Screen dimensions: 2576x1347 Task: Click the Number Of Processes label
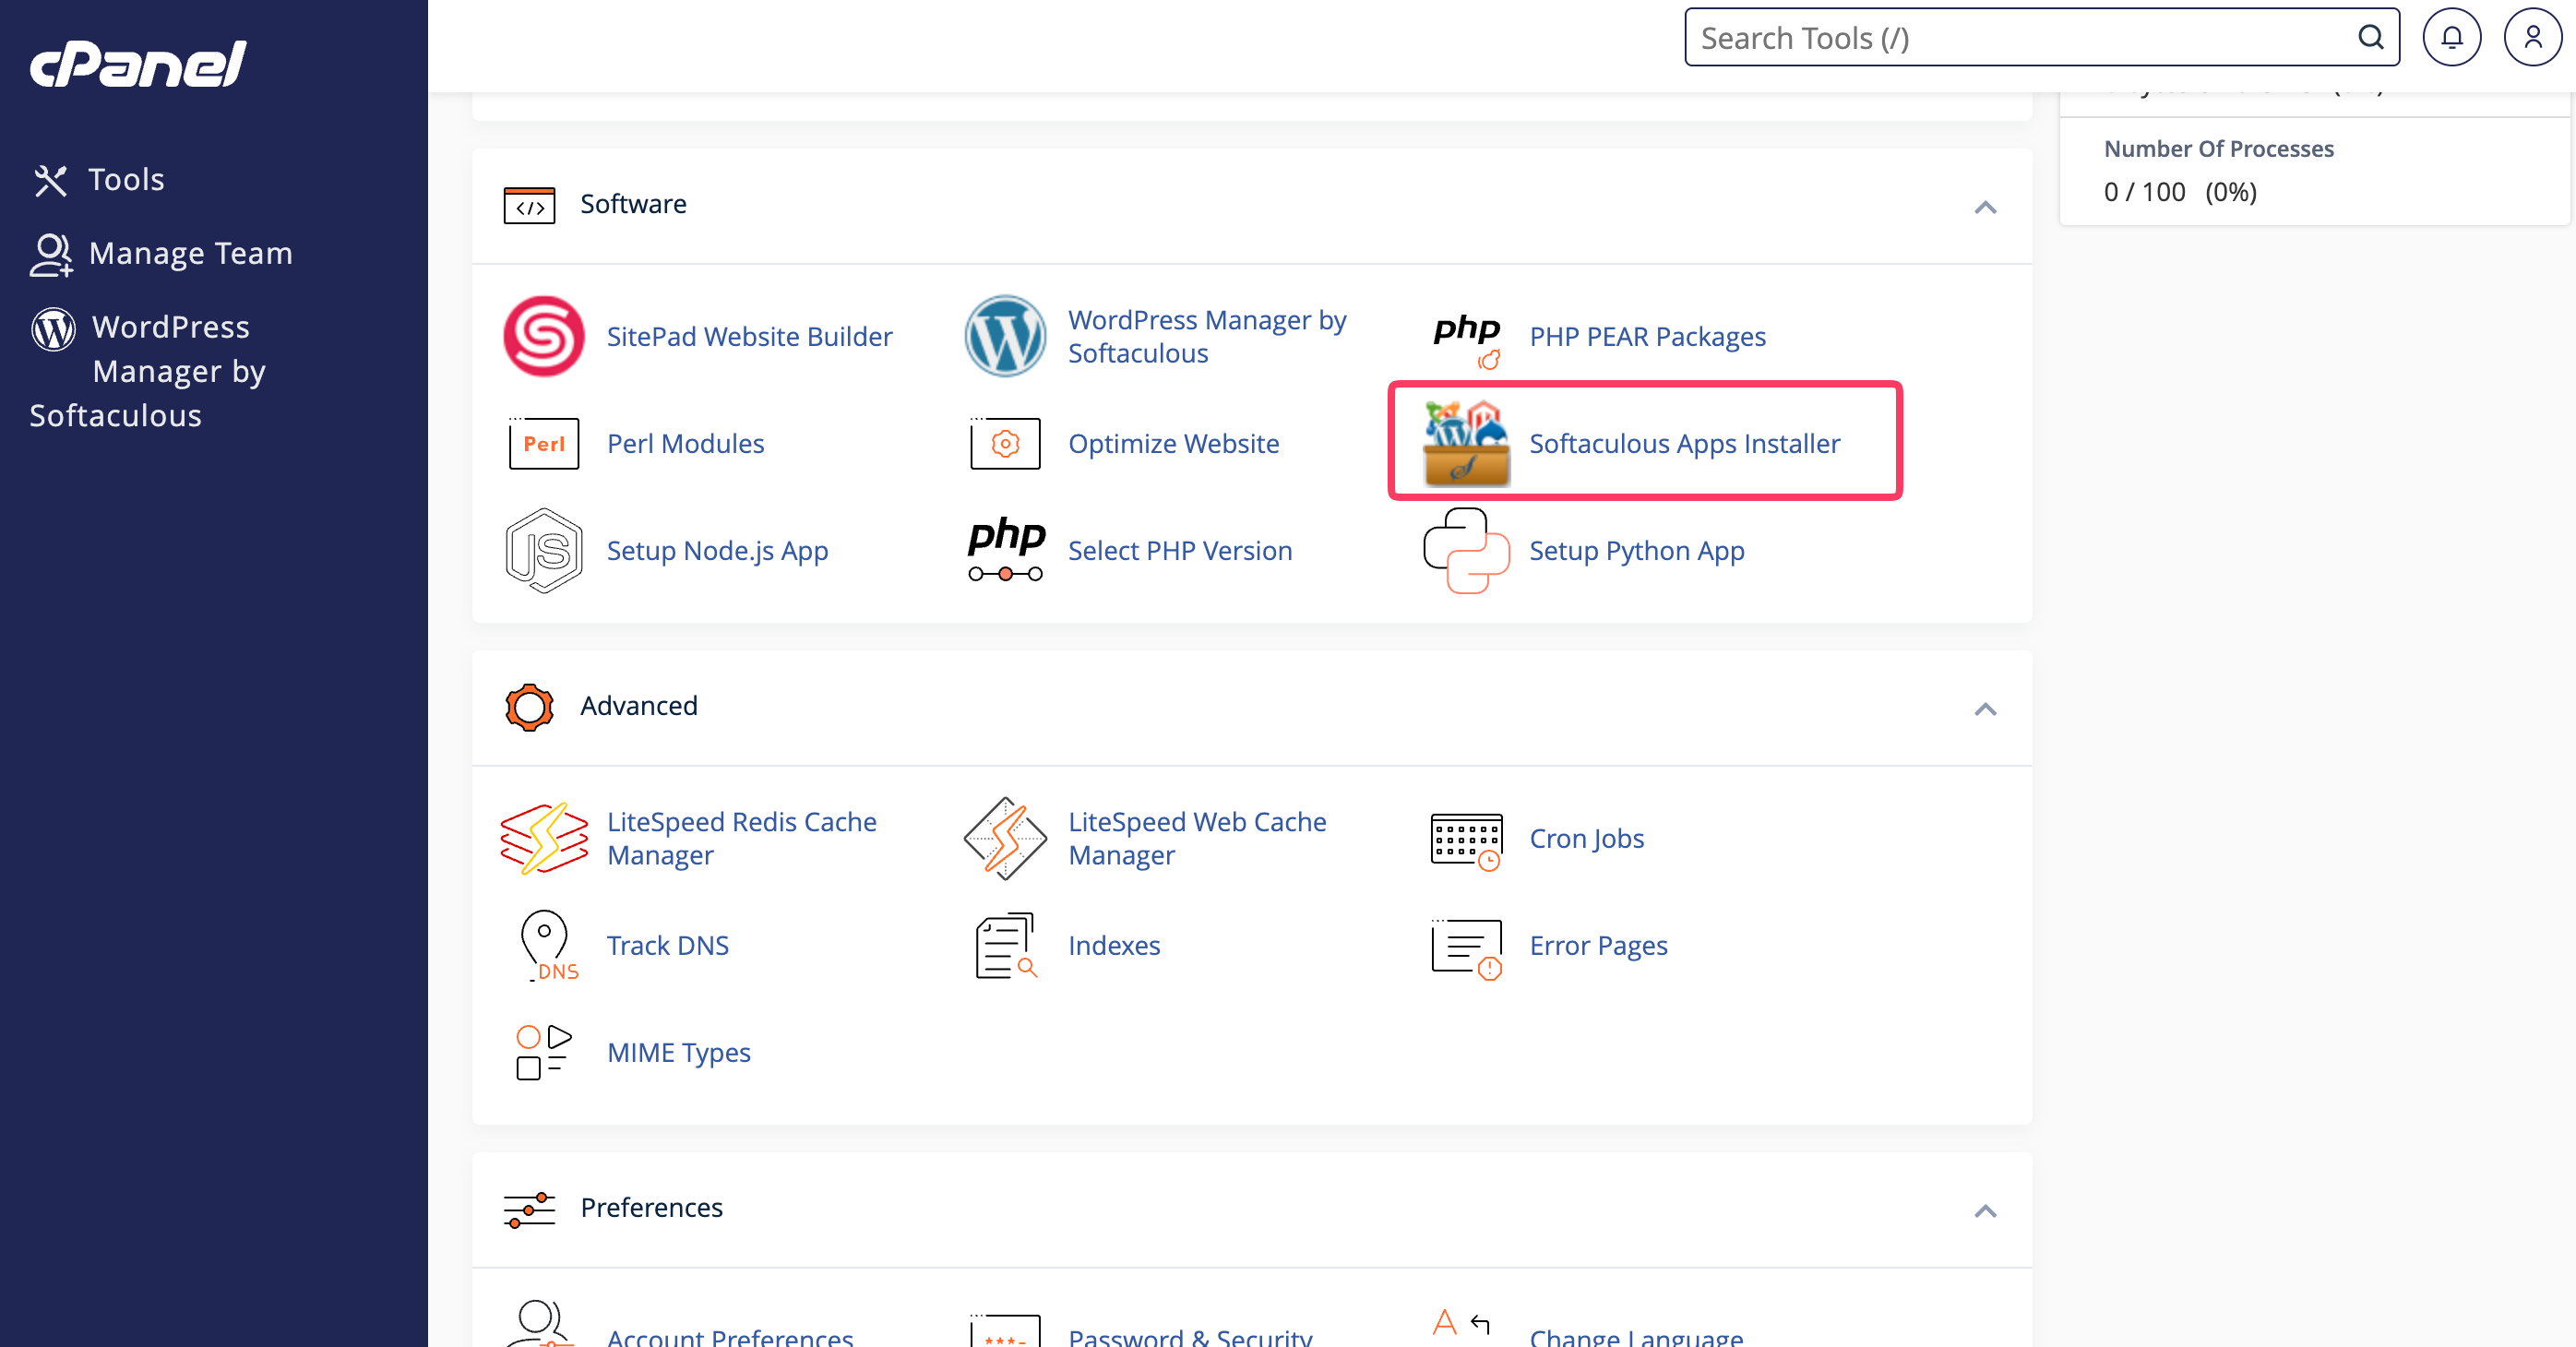(x=2218, y=149)
